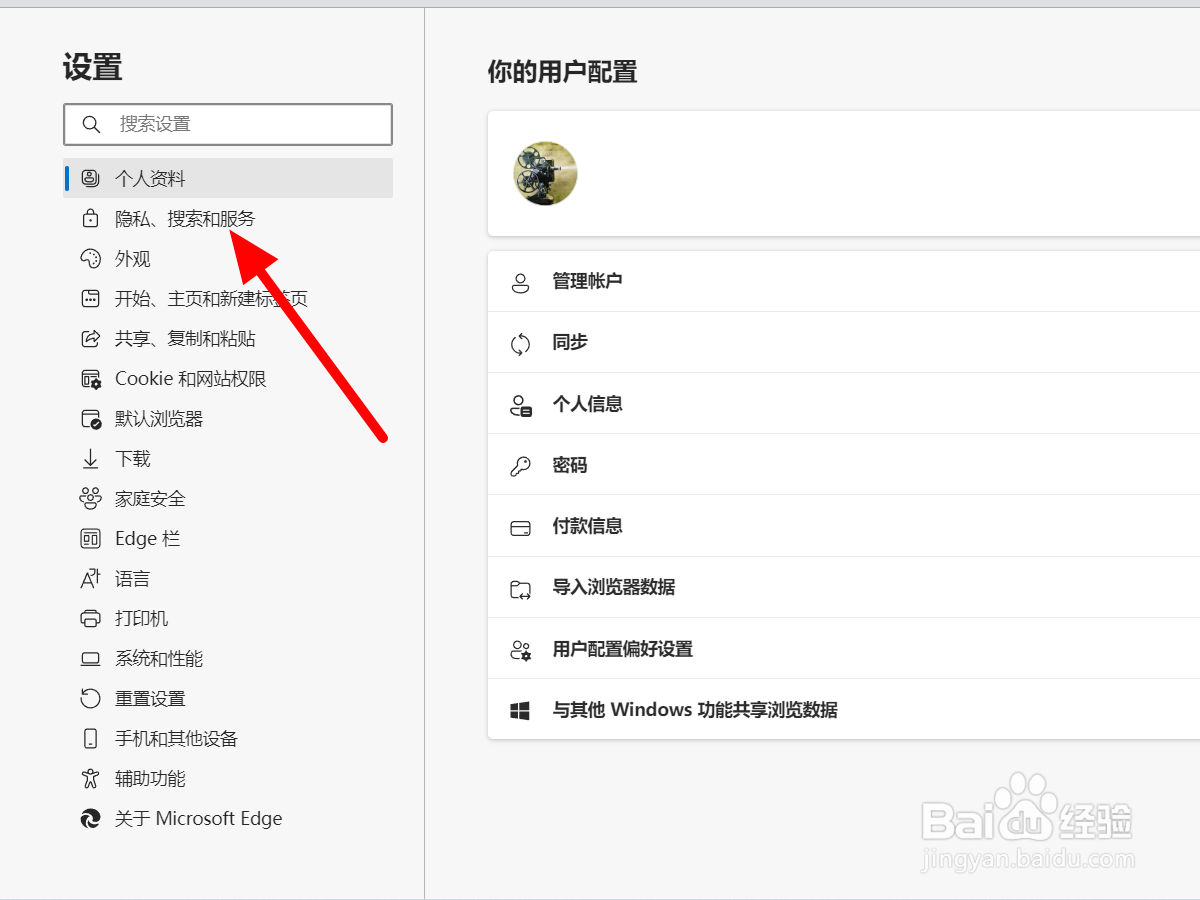
Task: Click the Cookie 和网站权限 icon
Action: (90, 379)
